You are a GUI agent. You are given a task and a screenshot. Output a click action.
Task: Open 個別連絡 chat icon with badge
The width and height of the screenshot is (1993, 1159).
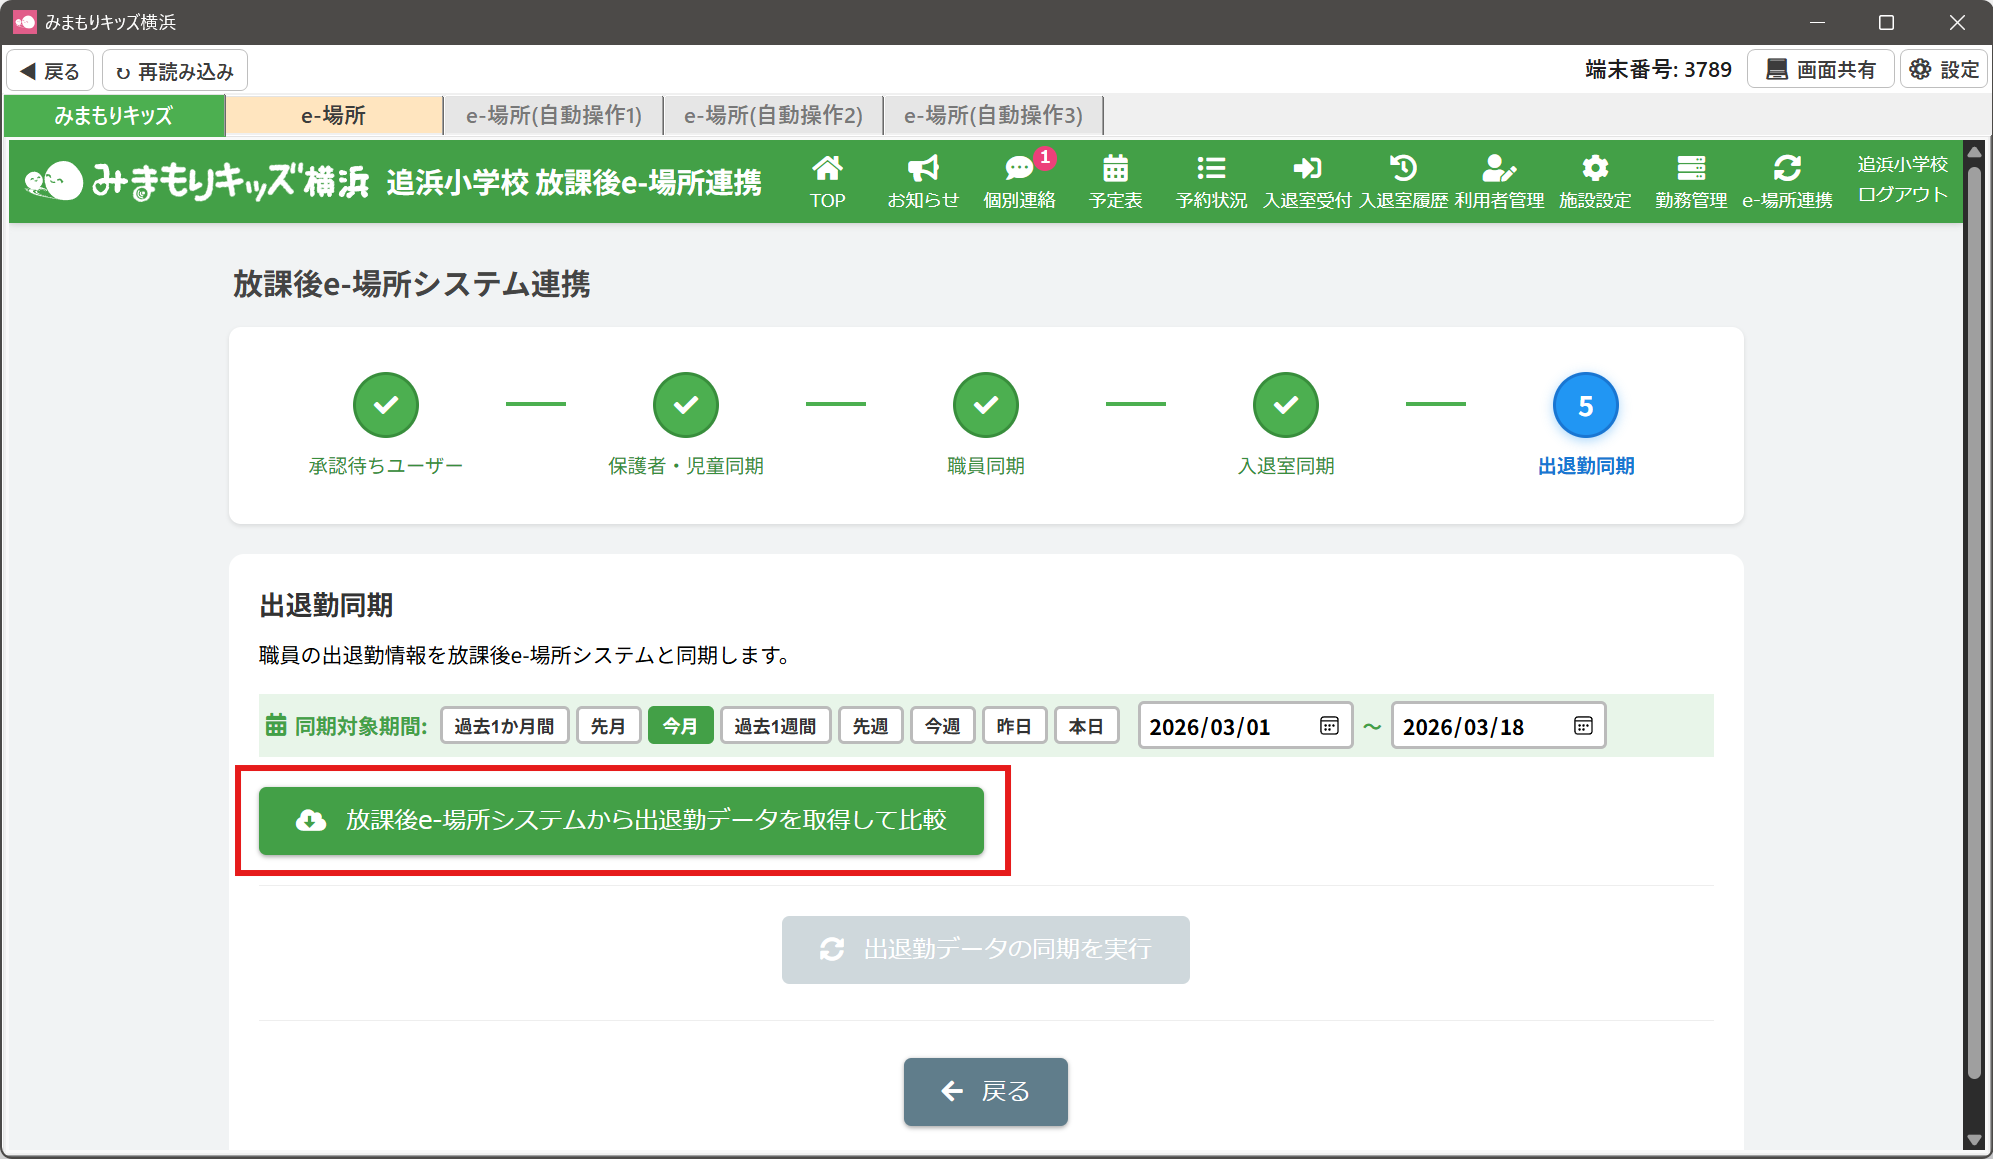tap(1019, 181)
